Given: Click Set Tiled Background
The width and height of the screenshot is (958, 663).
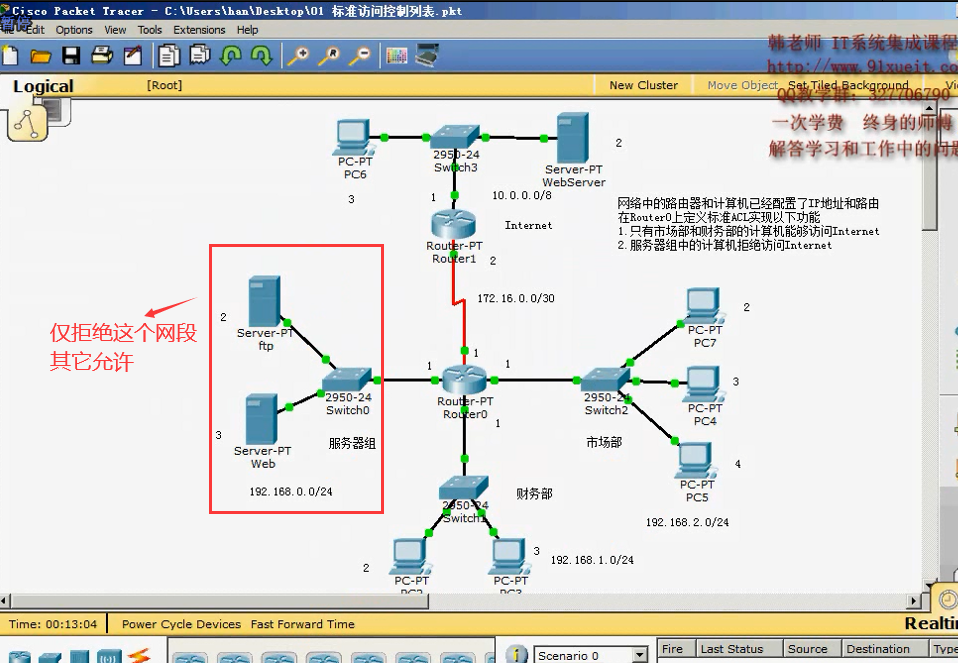Looking at the screenshot, I should pyautogui.click(x=848, y=86).
